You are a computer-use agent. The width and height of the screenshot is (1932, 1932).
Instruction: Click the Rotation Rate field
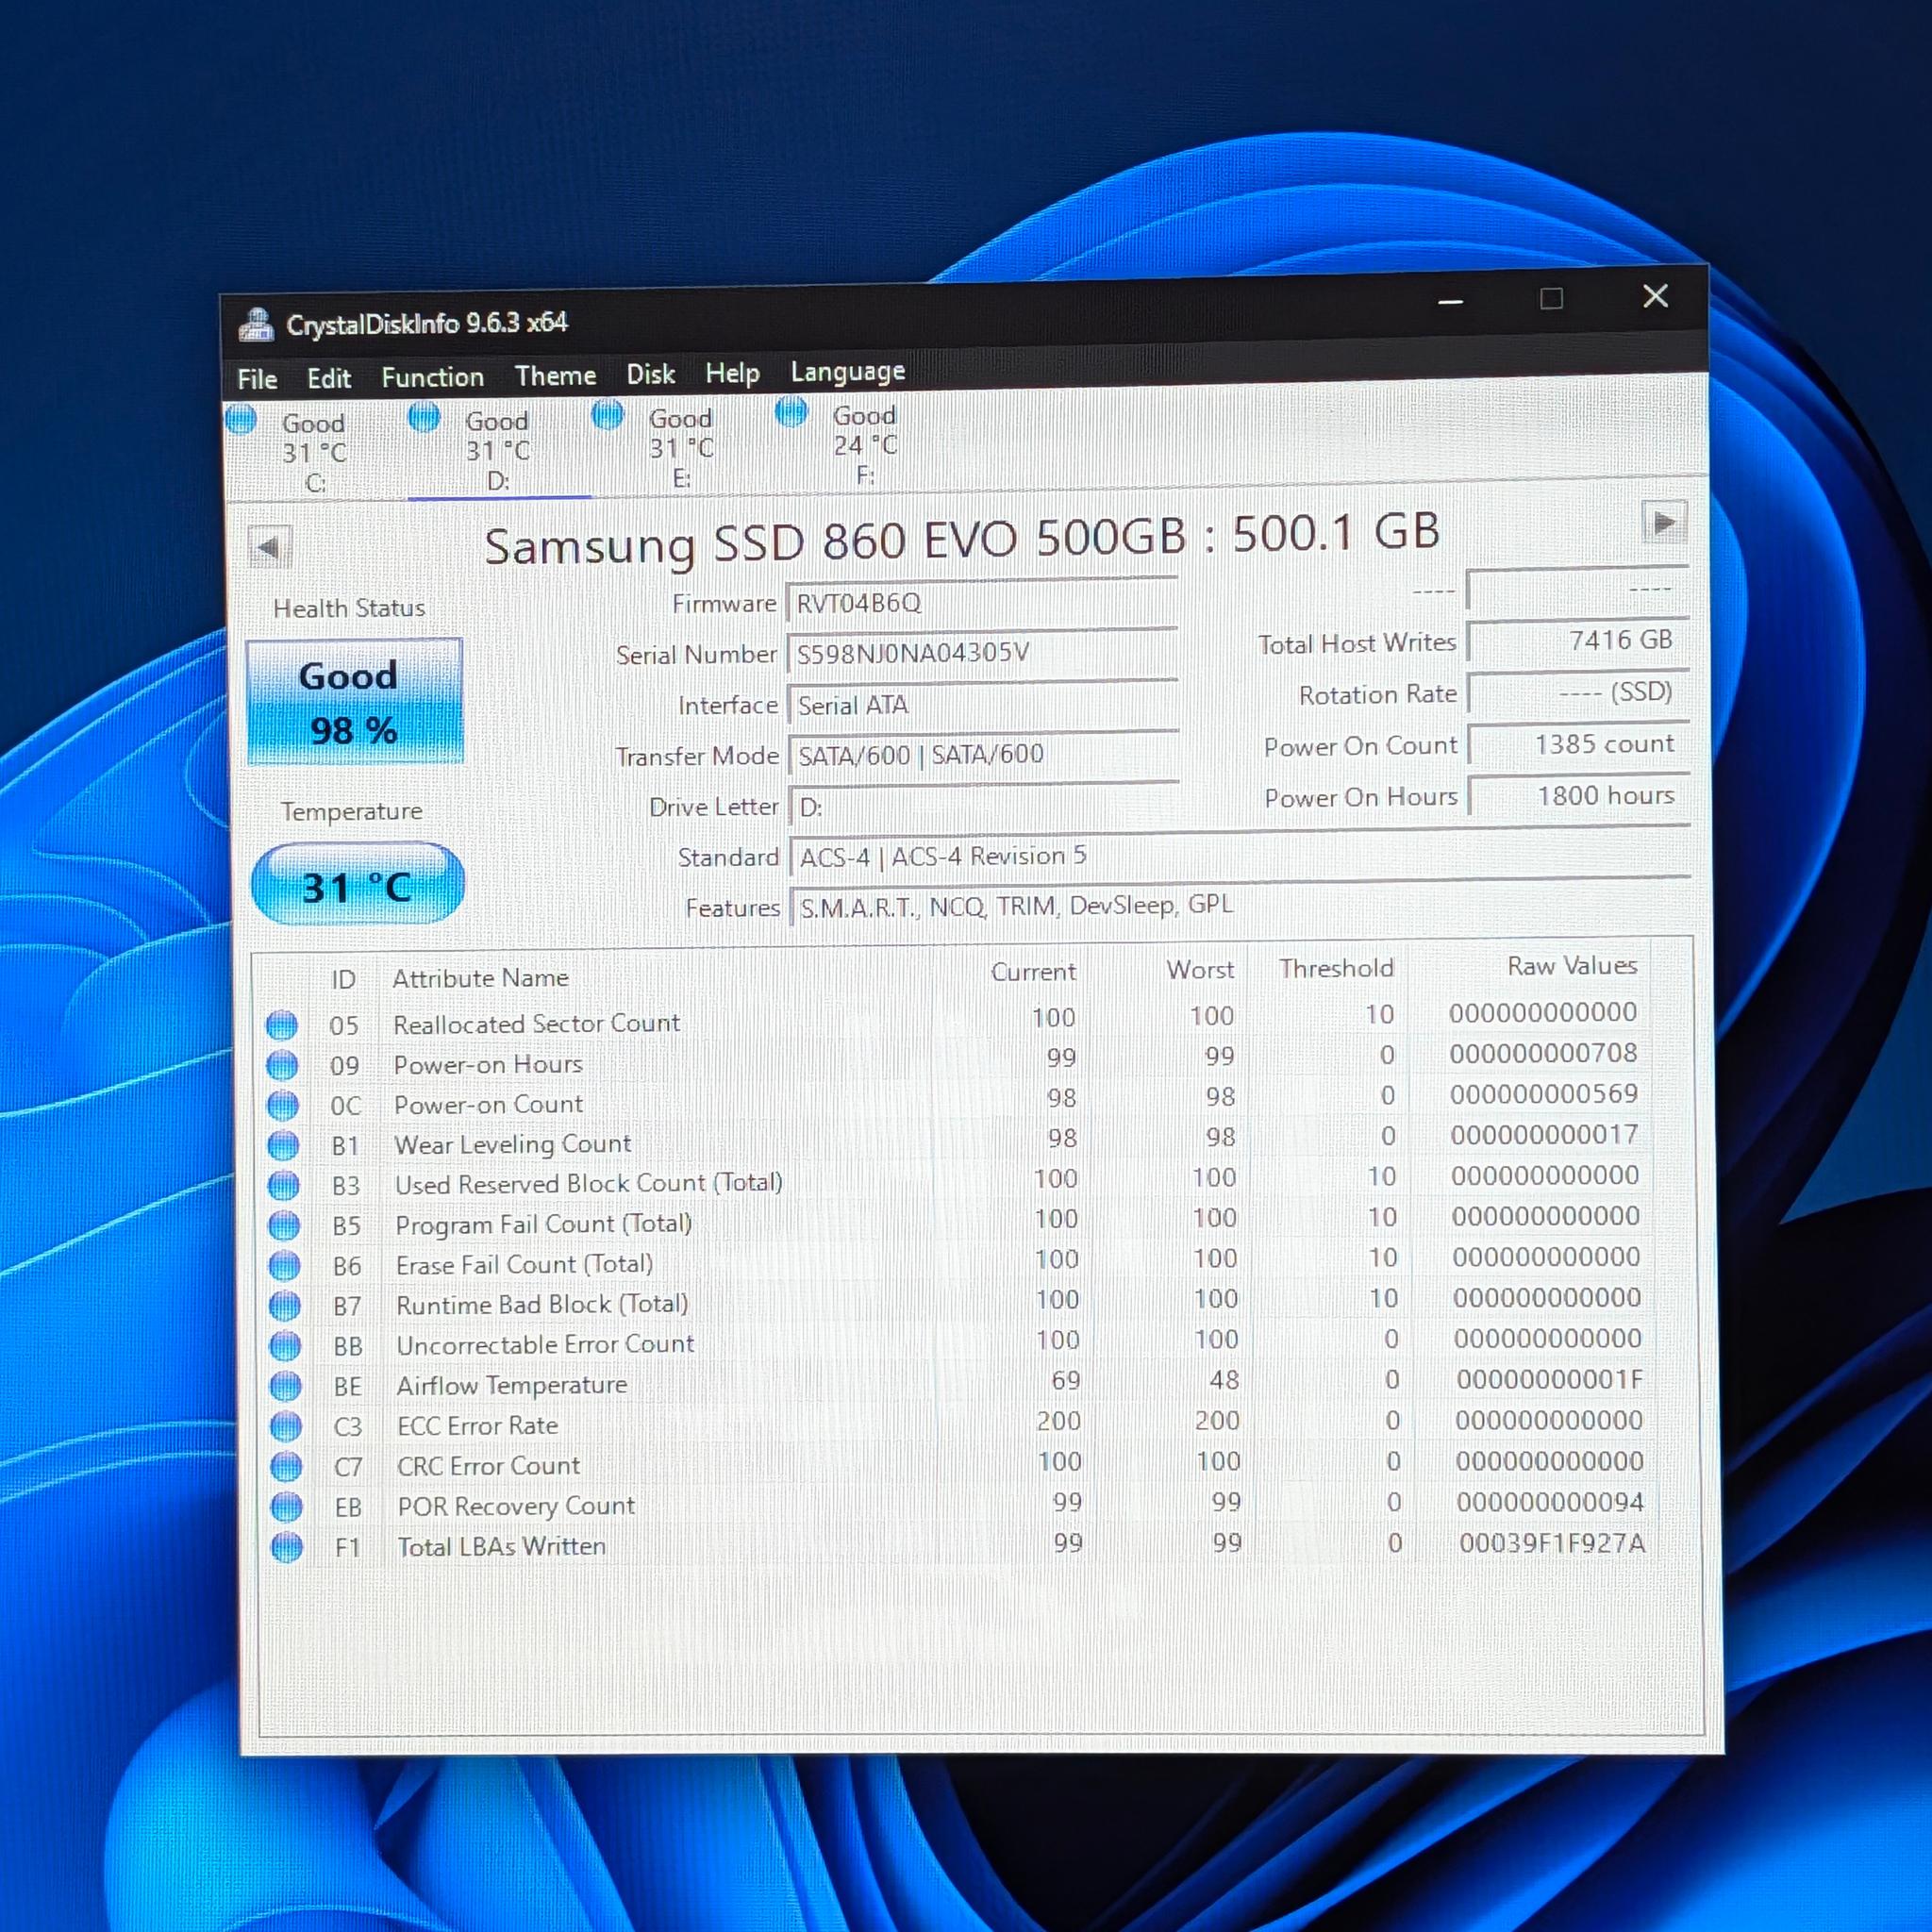(x=1578, y=693)
